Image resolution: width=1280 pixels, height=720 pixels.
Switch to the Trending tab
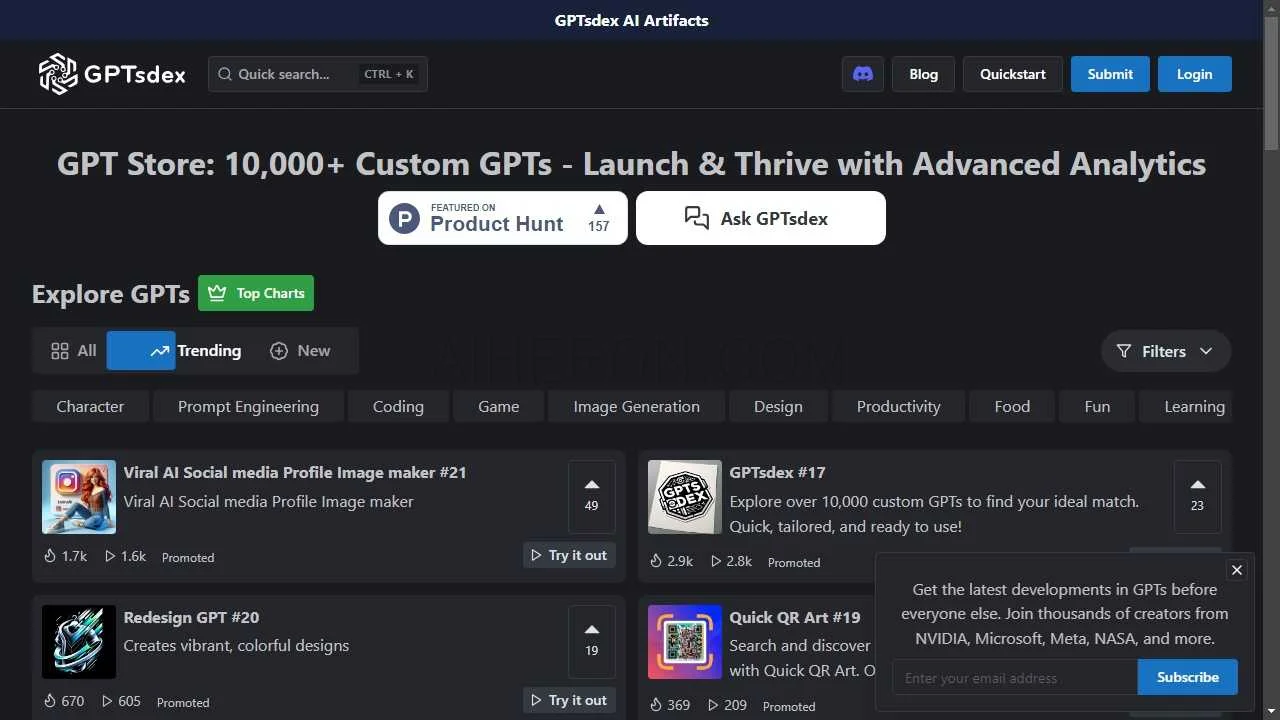pyautogui.click(x=195, y=351)
